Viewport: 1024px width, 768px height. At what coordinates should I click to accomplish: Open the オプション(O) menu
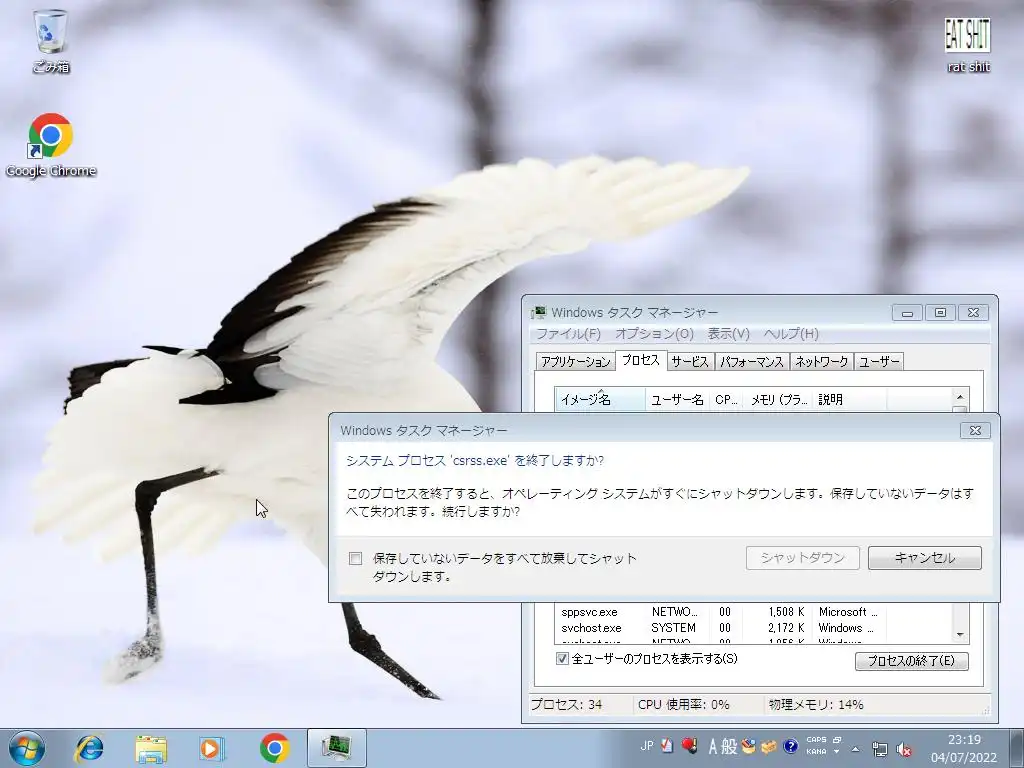click(x=654, y=334)
